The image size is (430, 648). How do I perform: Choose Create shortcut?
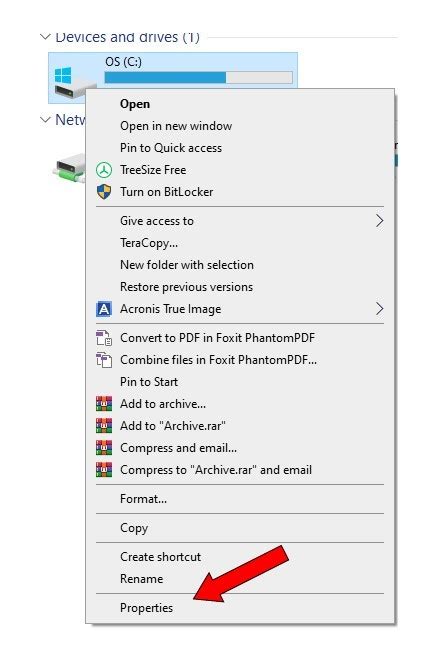click(x=160, y=557)
